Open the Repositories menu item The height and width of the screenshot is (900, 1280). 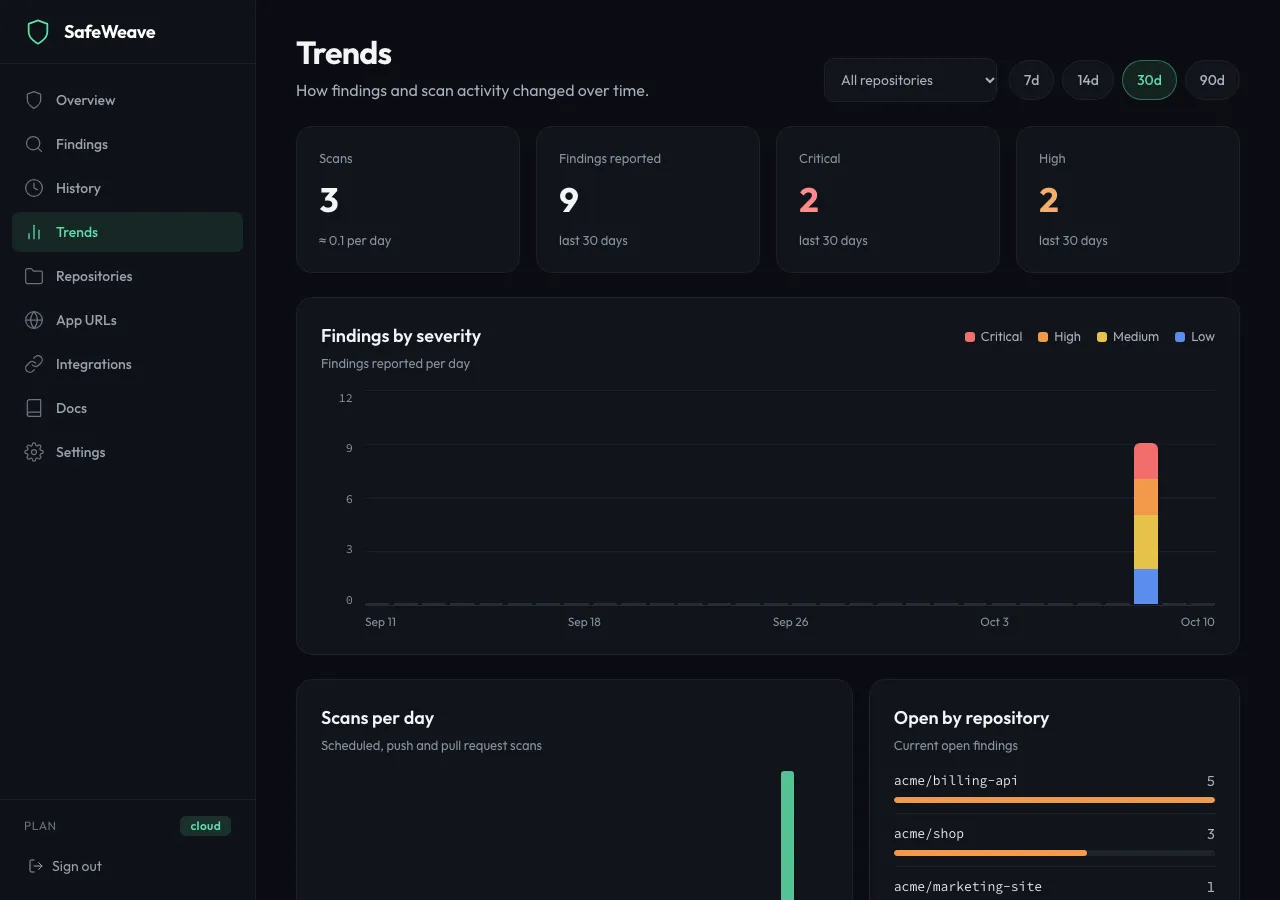coord(127,276)
